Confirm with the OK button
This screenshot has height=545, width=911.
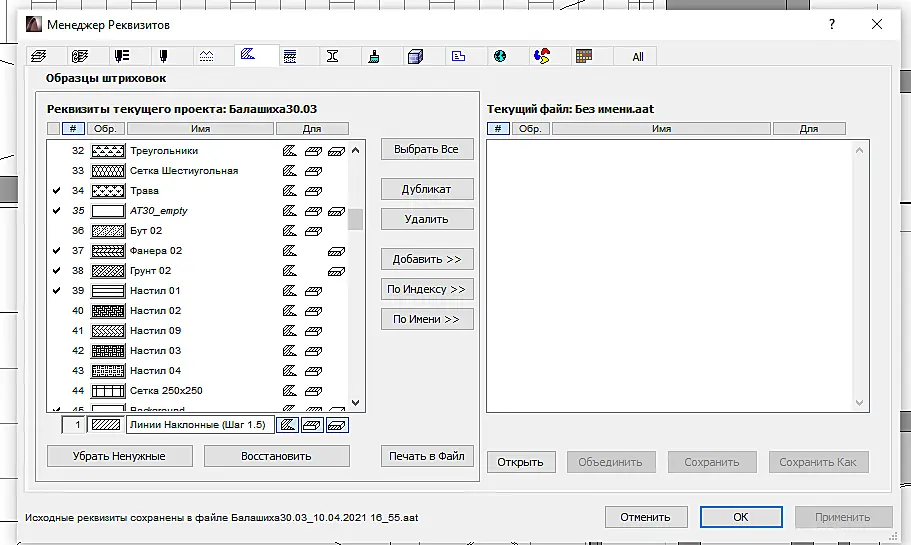[741, 517]
